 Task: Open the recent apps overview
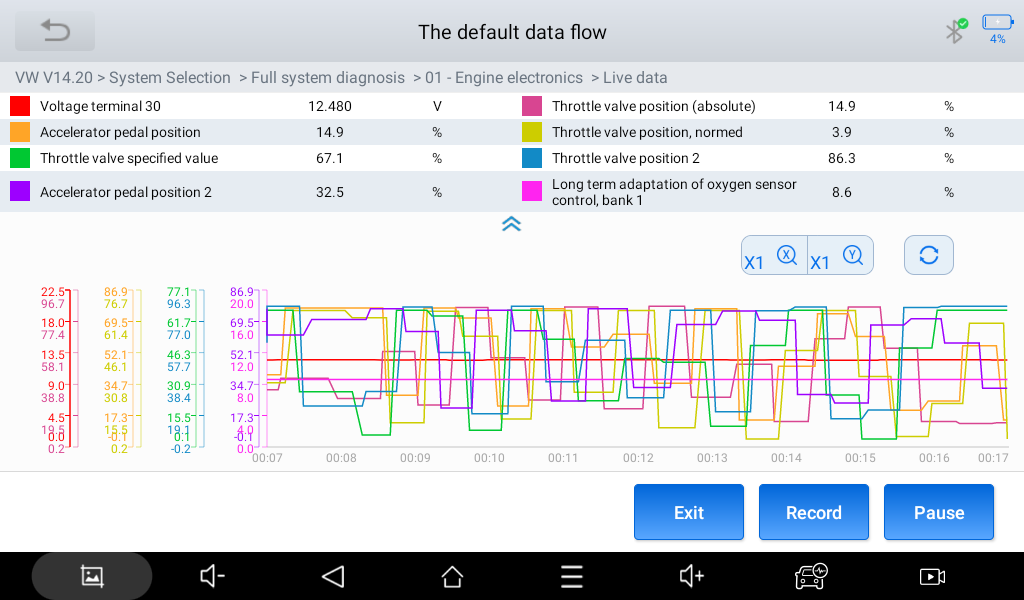tap(571, 576)
